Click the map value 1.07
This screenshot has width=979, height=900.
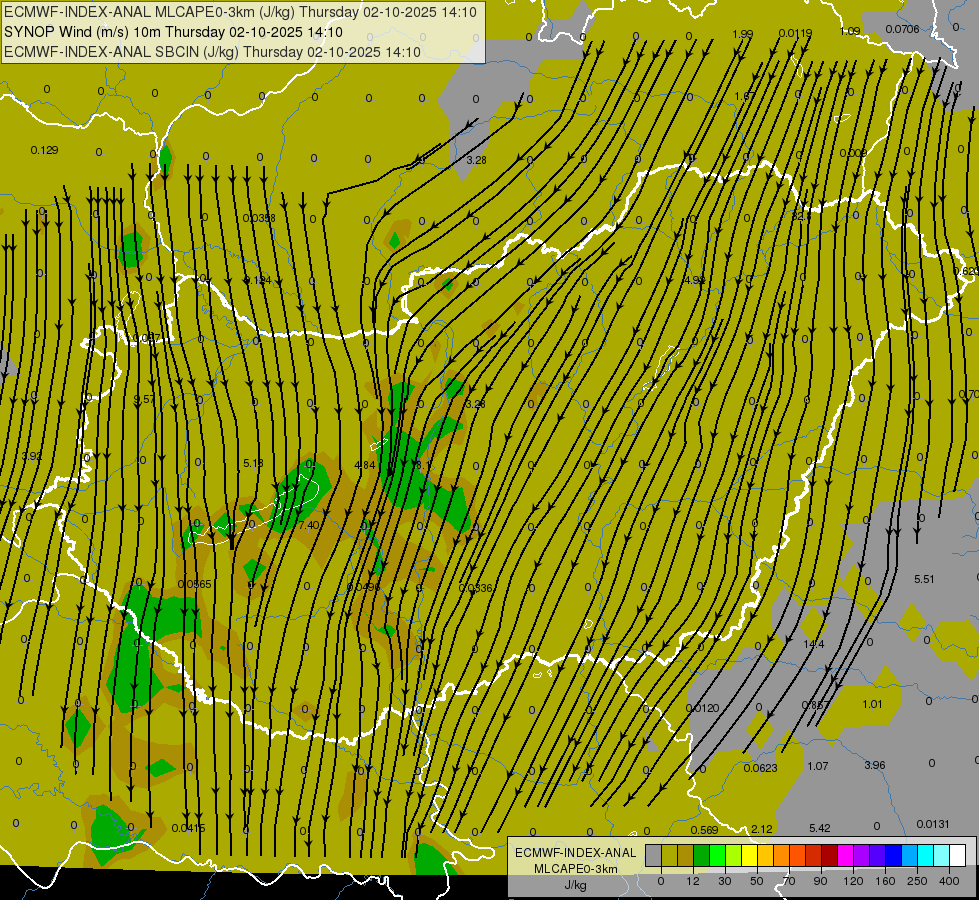coord(818,766)
